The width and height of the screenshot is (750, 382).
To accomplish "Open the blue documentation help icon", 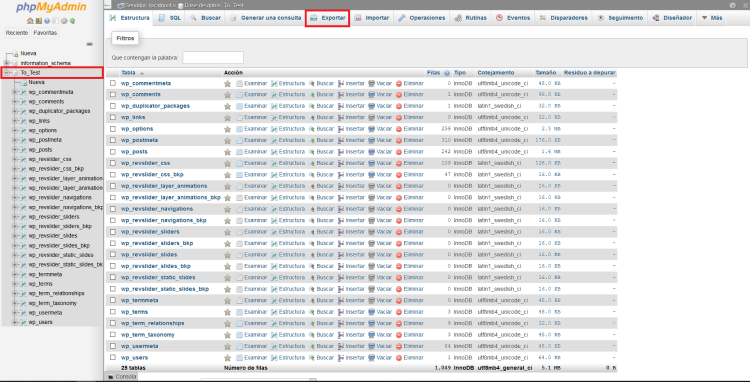I will pos(47,21).
